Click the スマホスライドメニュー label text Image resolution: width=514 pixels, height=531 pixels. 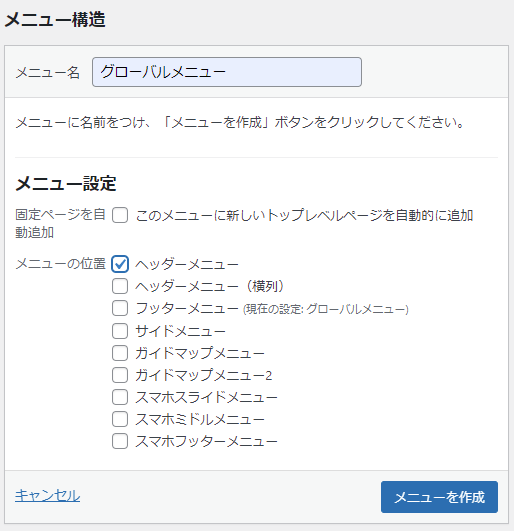206,397
